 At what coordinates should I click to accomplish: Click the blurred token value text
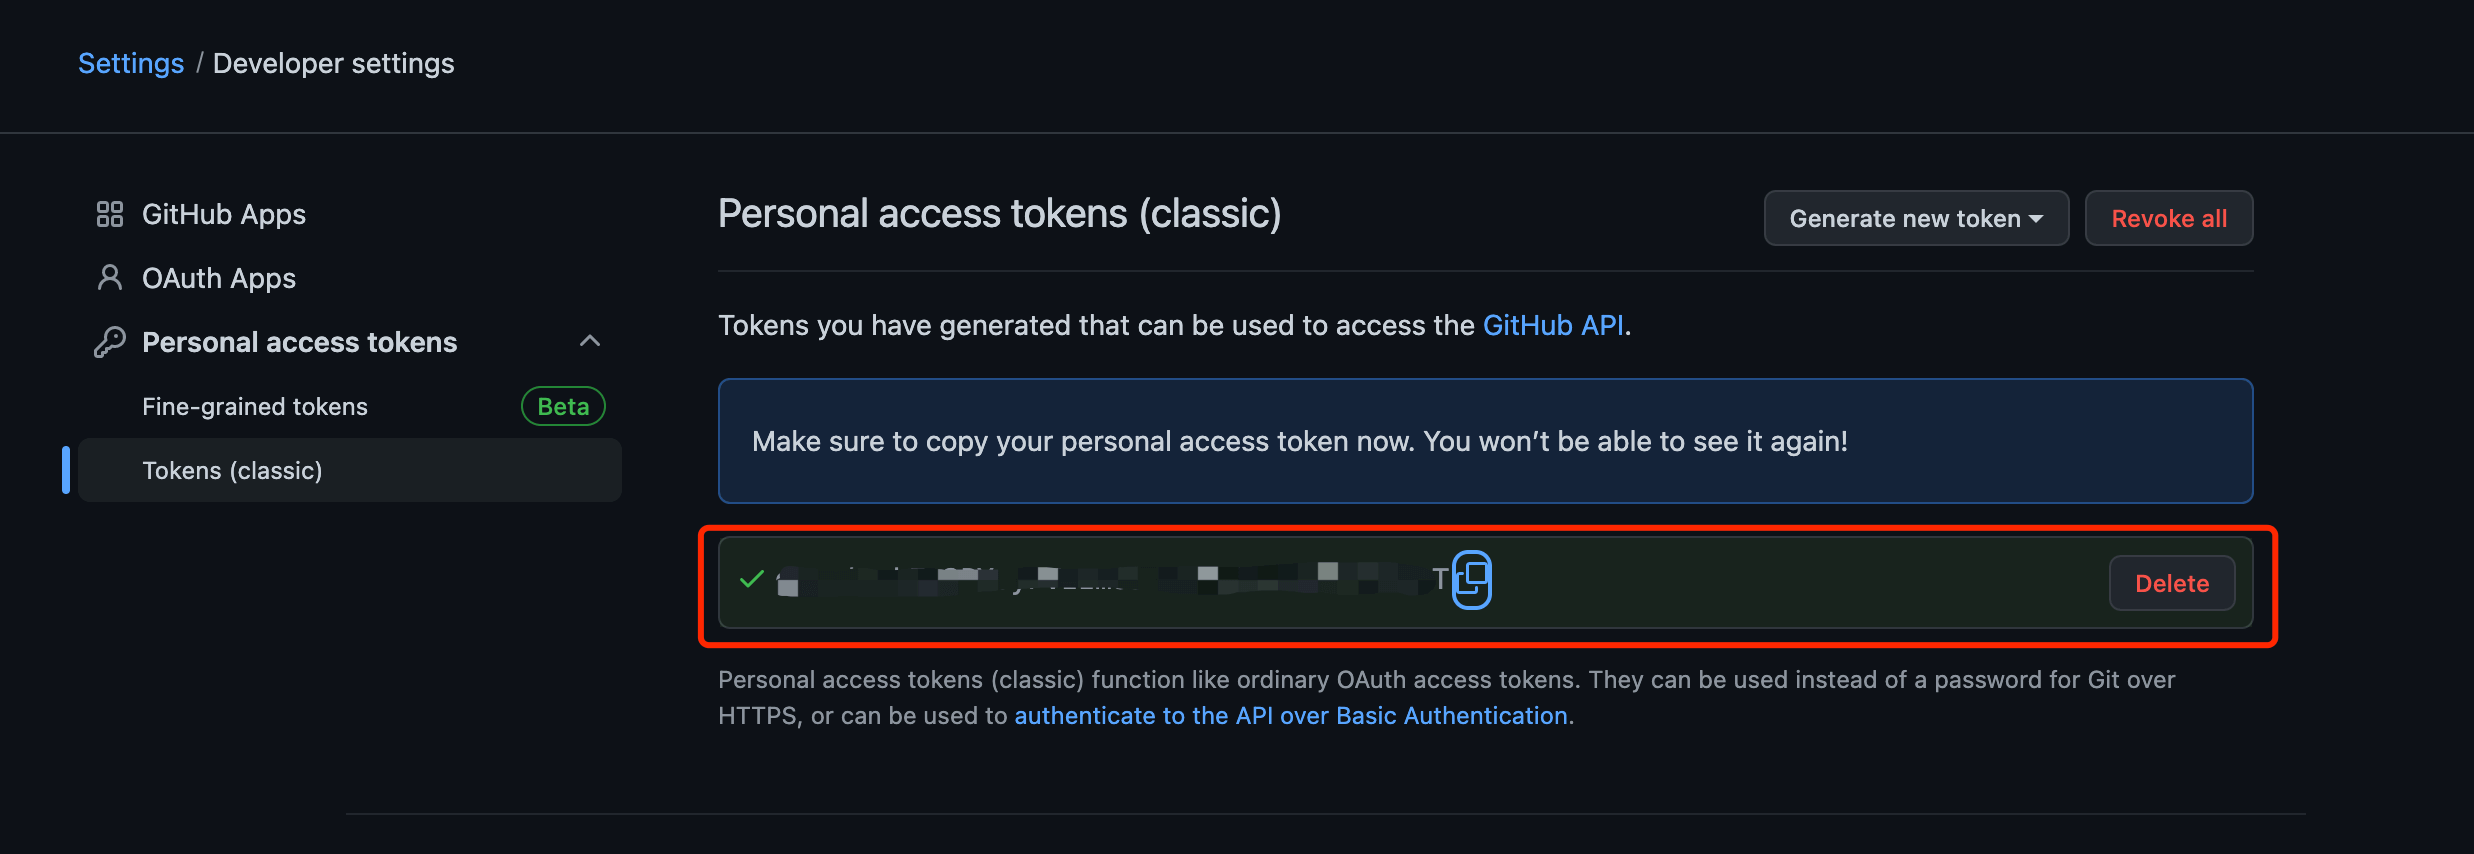(1112, 579)
